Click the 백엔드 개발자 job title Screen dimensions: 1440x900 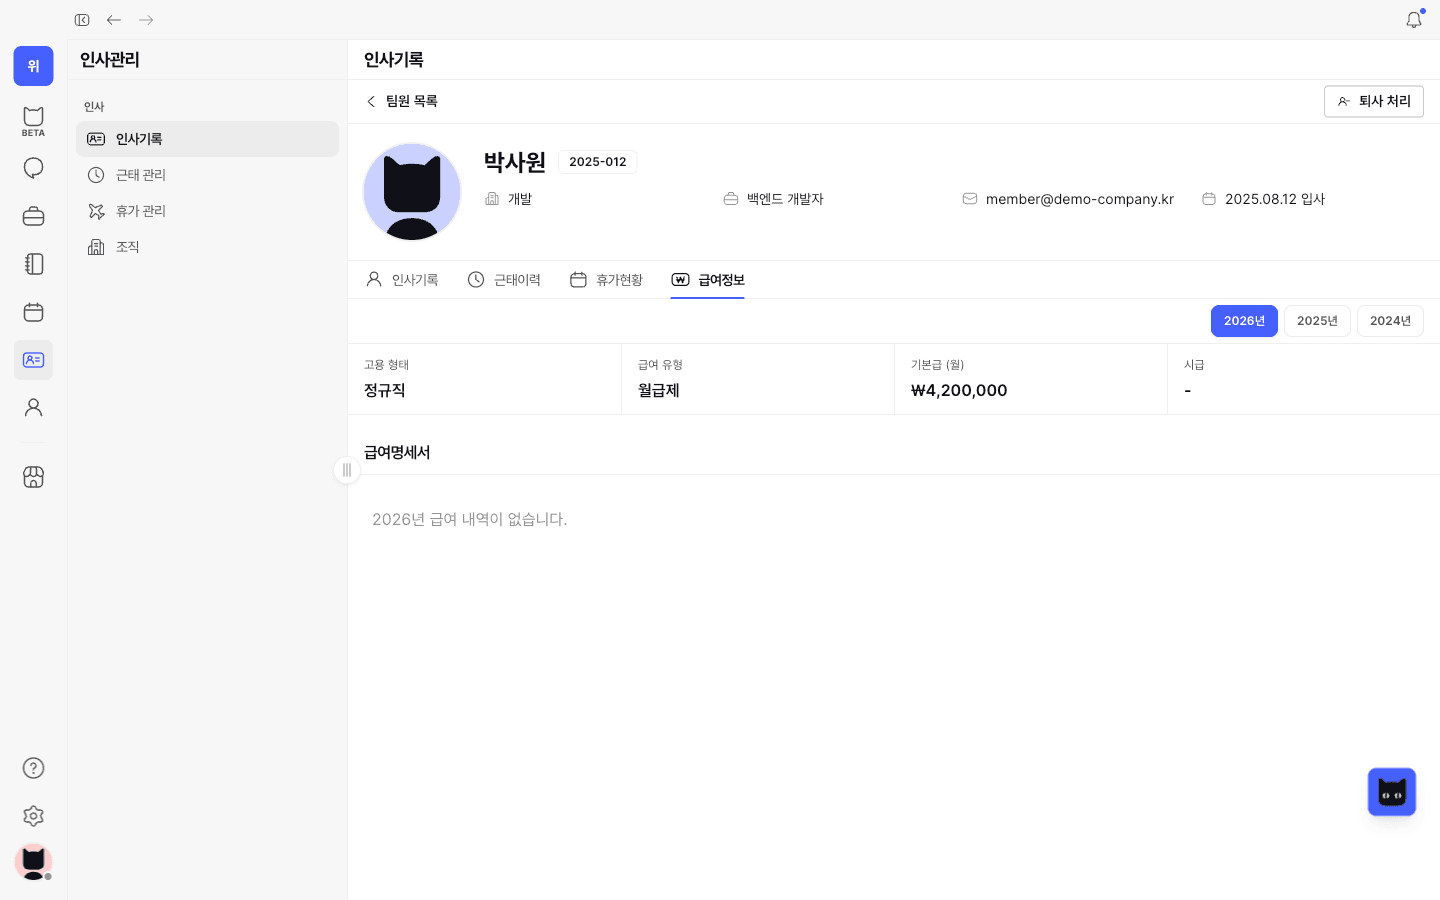[x=785, y=199]
